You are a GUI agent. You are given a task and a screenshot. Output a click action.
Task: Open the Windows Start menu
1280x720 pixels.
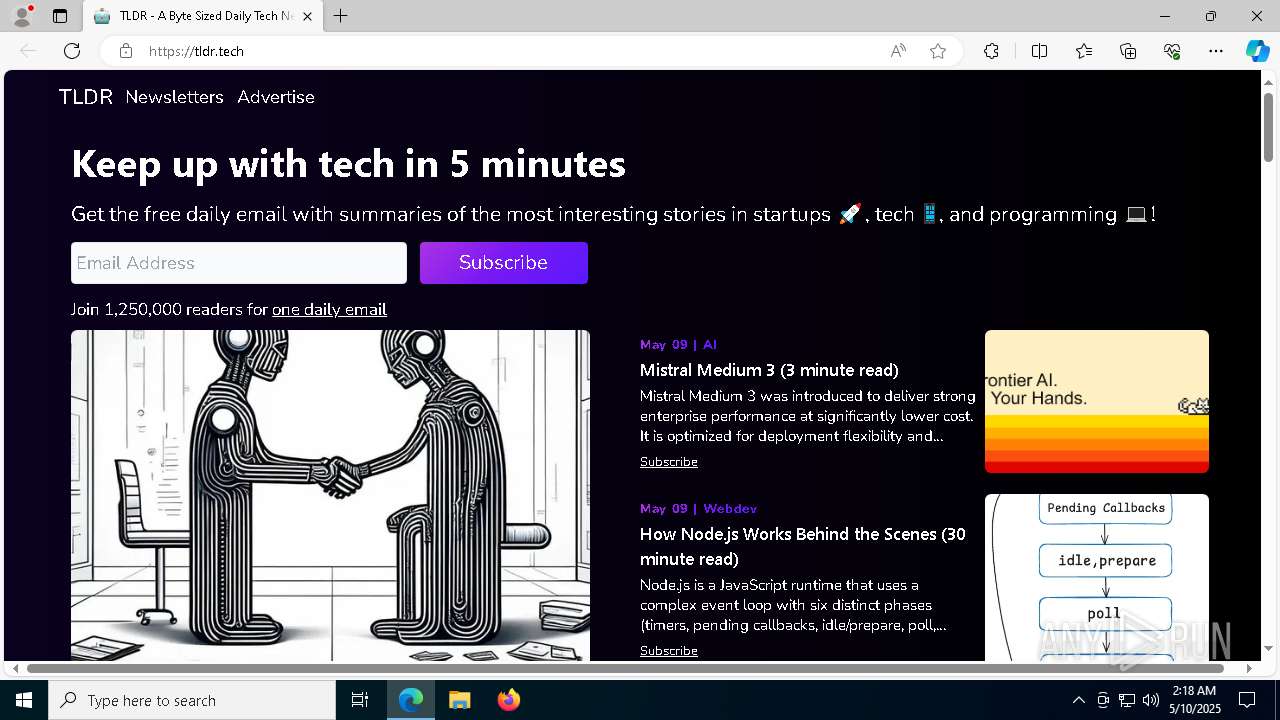click(24, 700)
